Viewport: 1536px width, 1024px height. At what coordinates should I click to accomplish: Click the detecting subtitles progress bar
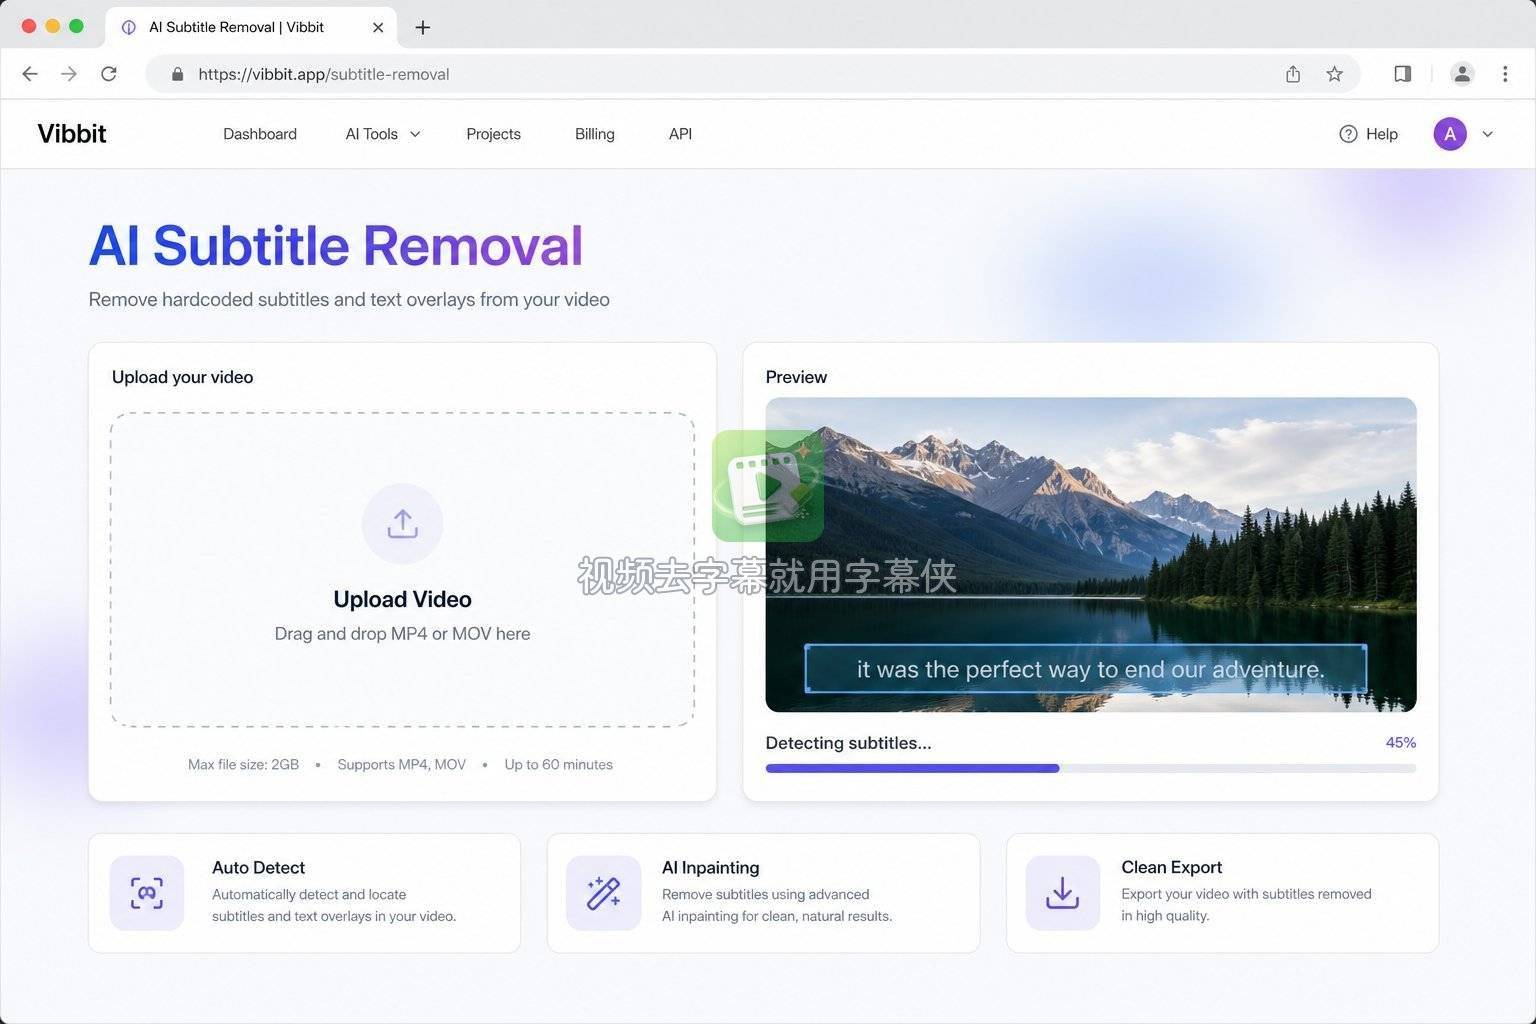(x=1091, y=768)
